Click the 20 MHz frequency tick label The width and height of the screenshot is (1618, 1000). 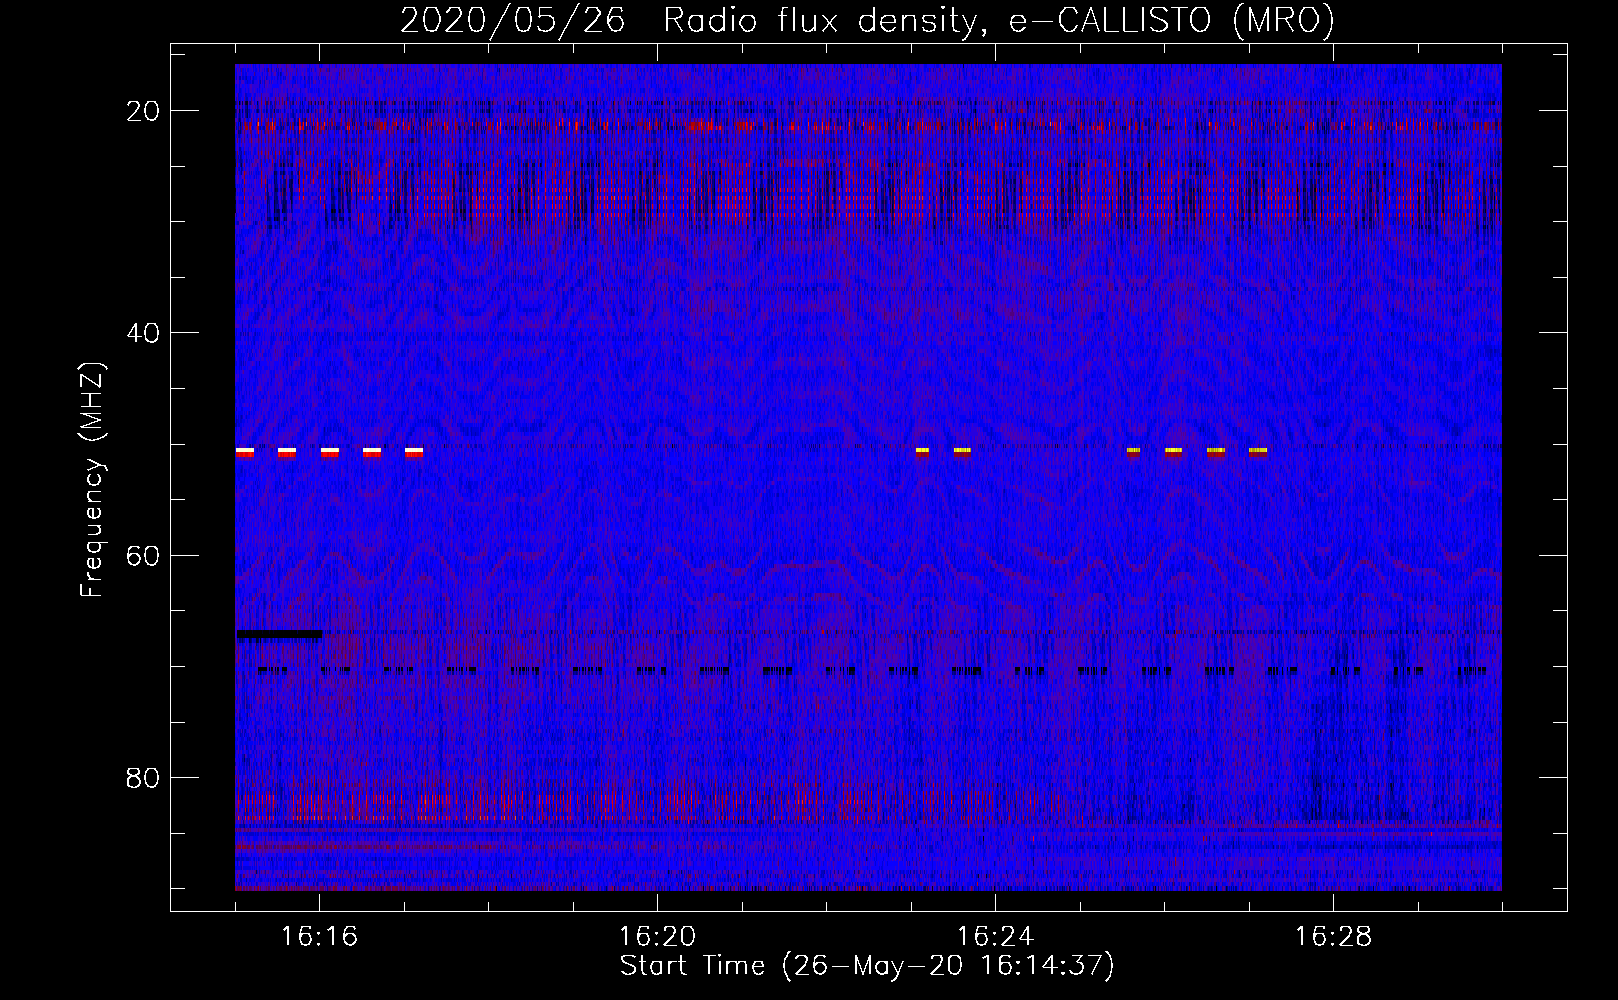(x=144, y=111)
